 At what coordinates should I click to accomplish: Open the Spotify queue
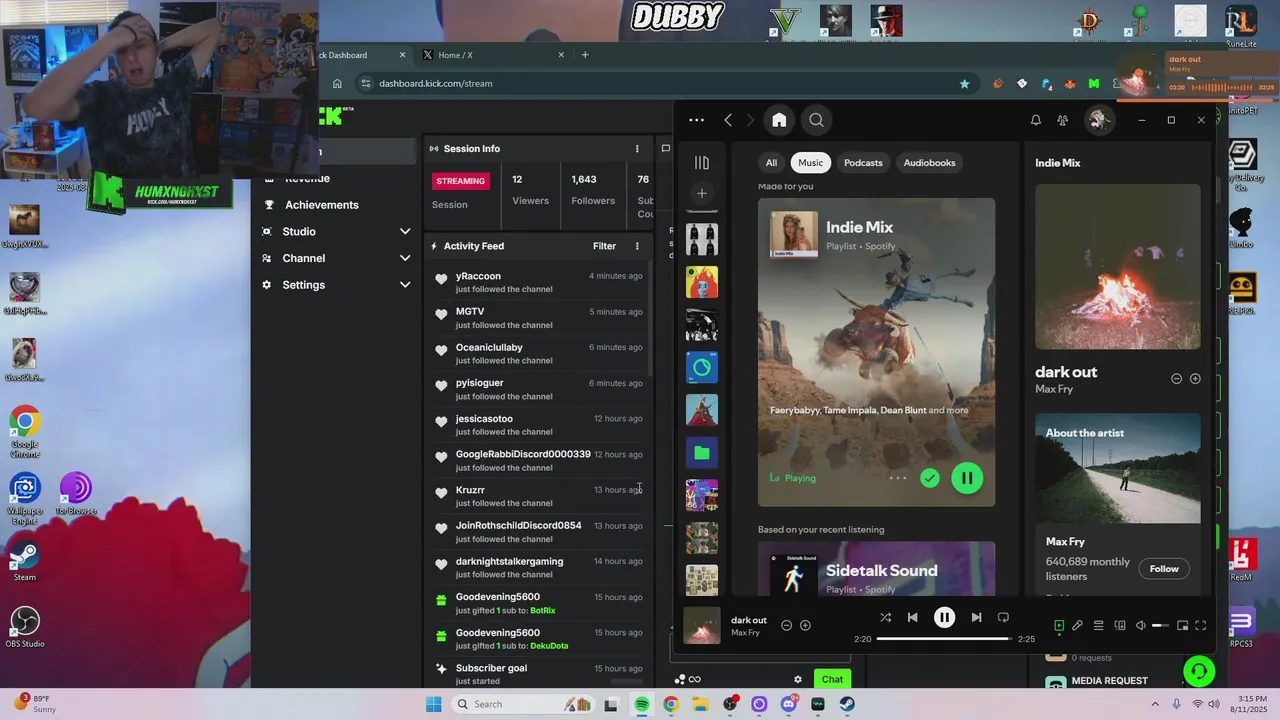[x=1098, y=626]
